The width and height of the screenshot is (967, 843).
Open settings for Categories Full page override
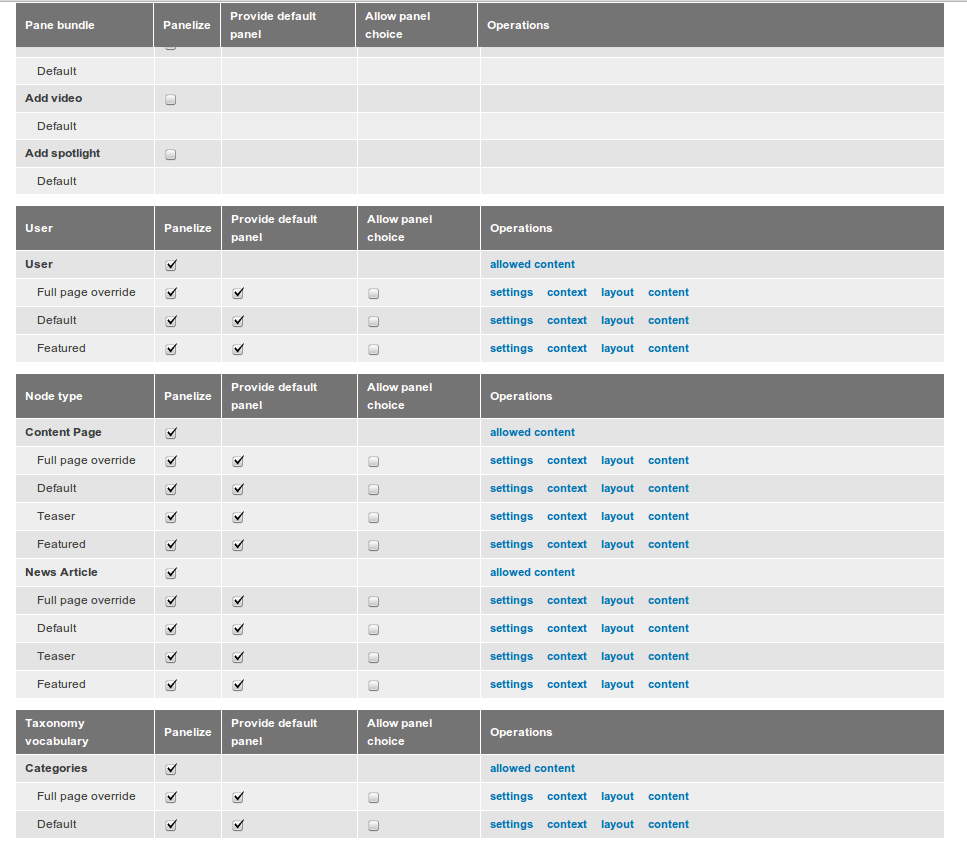[x=511, y=796]
